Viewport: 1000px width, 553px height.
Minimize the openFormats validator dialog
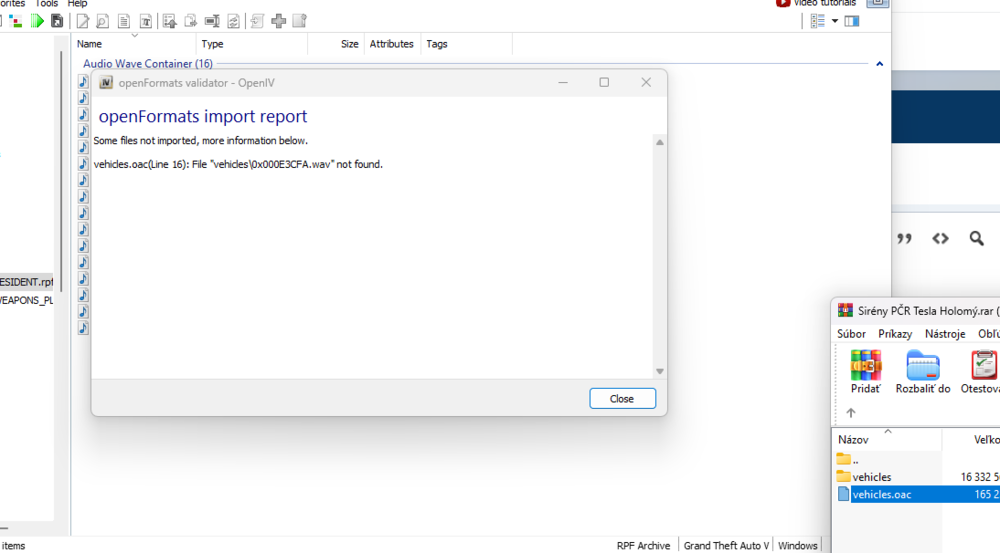[x=562, y=82]
